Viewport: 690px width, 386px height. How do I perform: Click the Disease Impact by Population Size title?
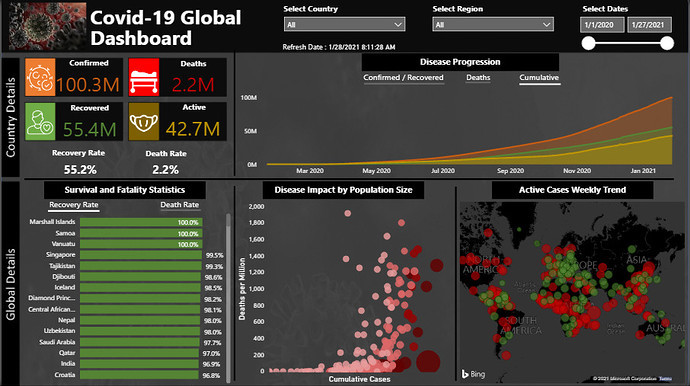(343, 190)
